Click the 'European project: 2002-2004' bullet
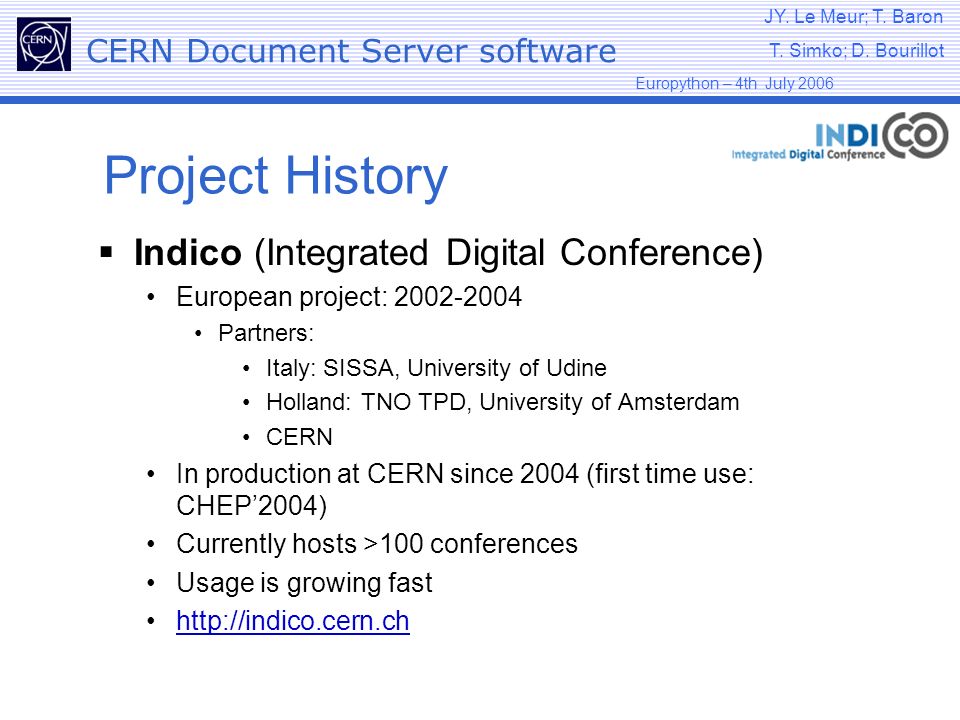Image resolution: width=960 pixels, height=720 pixels. (349, 297)
